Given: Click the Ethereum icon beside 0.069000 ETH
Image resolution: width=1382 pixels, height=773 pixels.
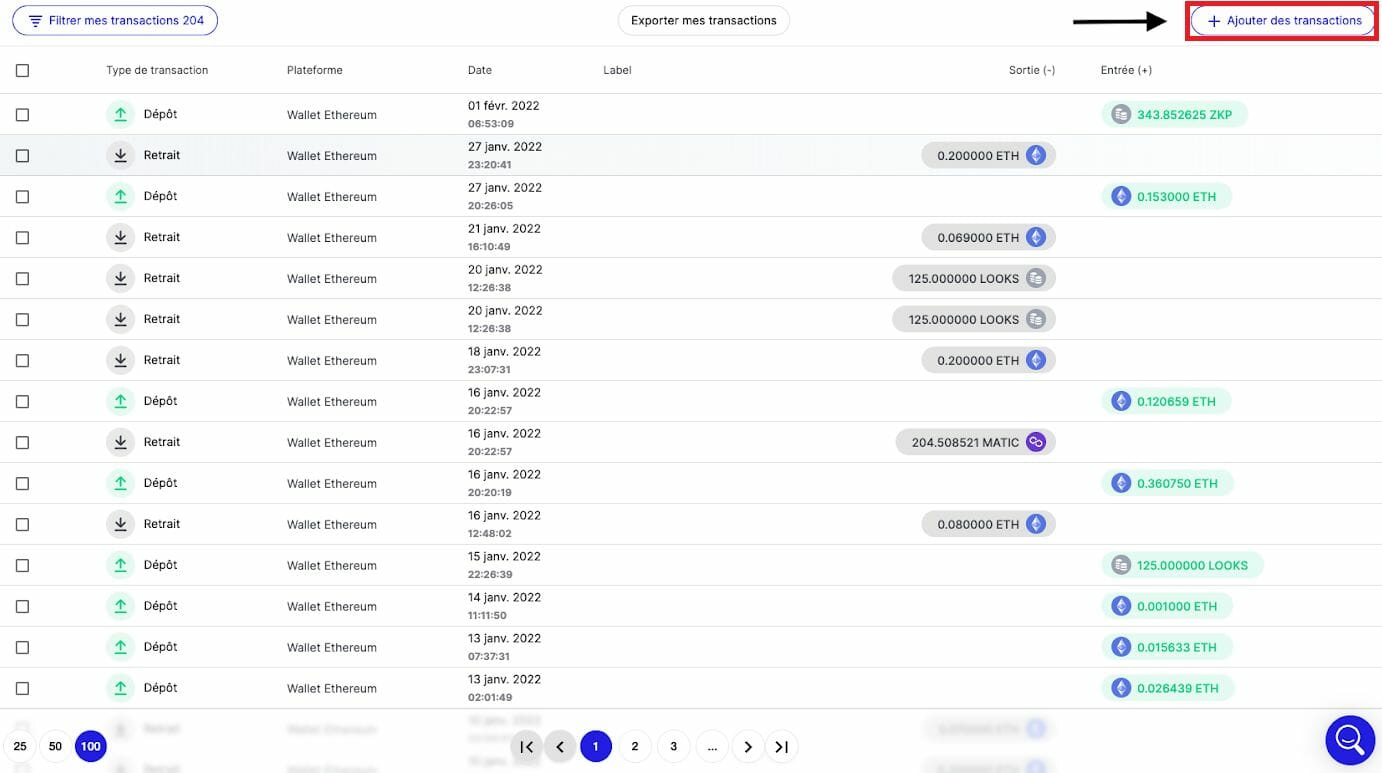Looking at the screenshot, I should click(1036, 238).
